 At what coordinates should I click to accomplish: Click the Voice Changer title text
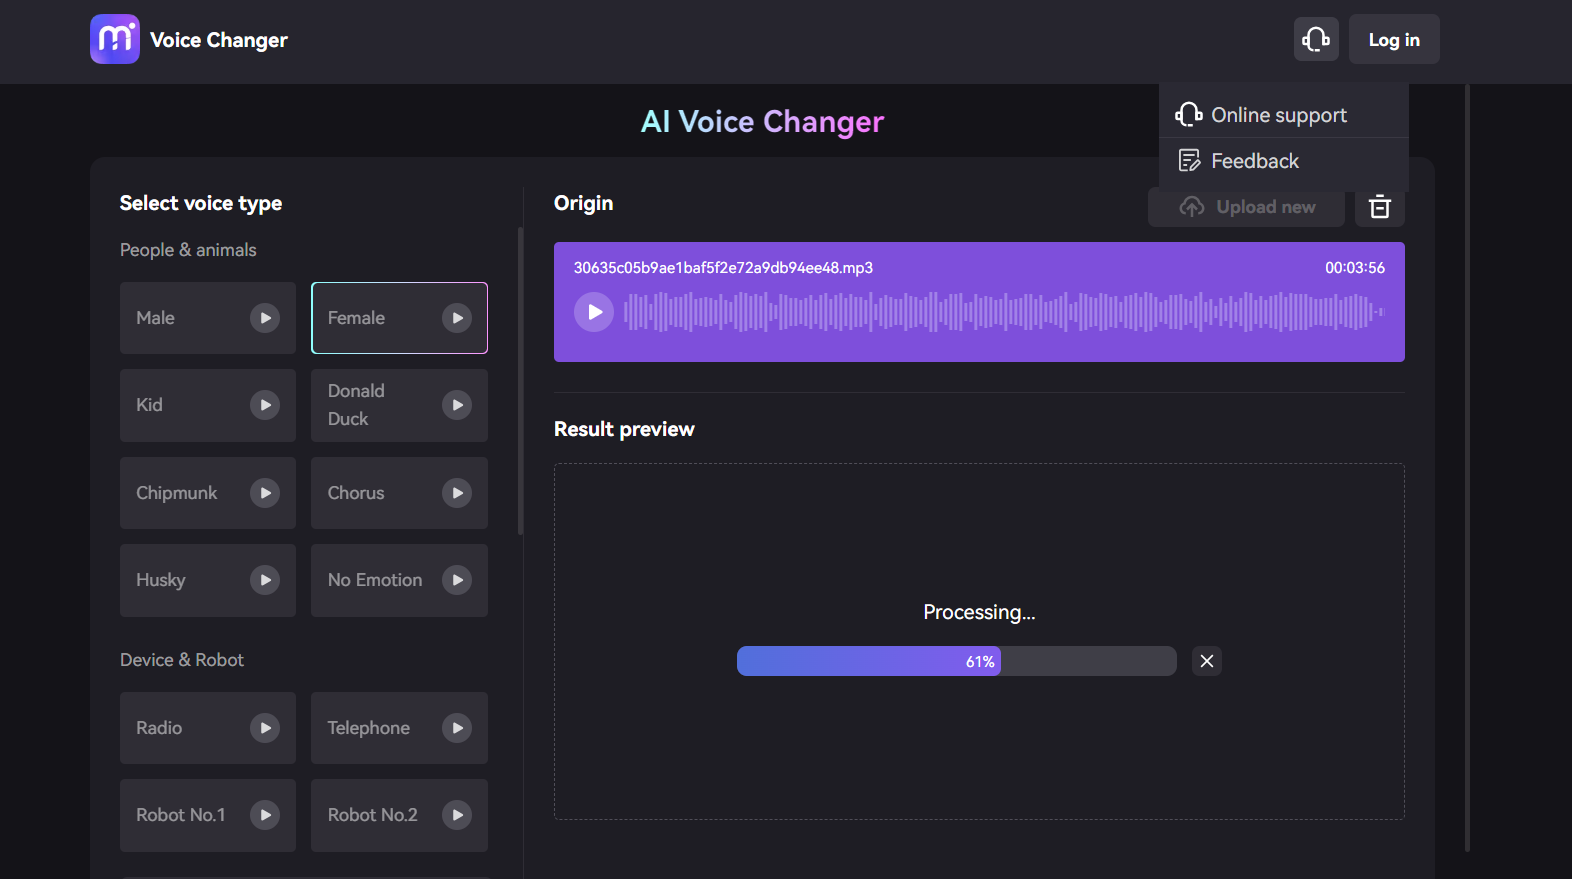(219, 40)
